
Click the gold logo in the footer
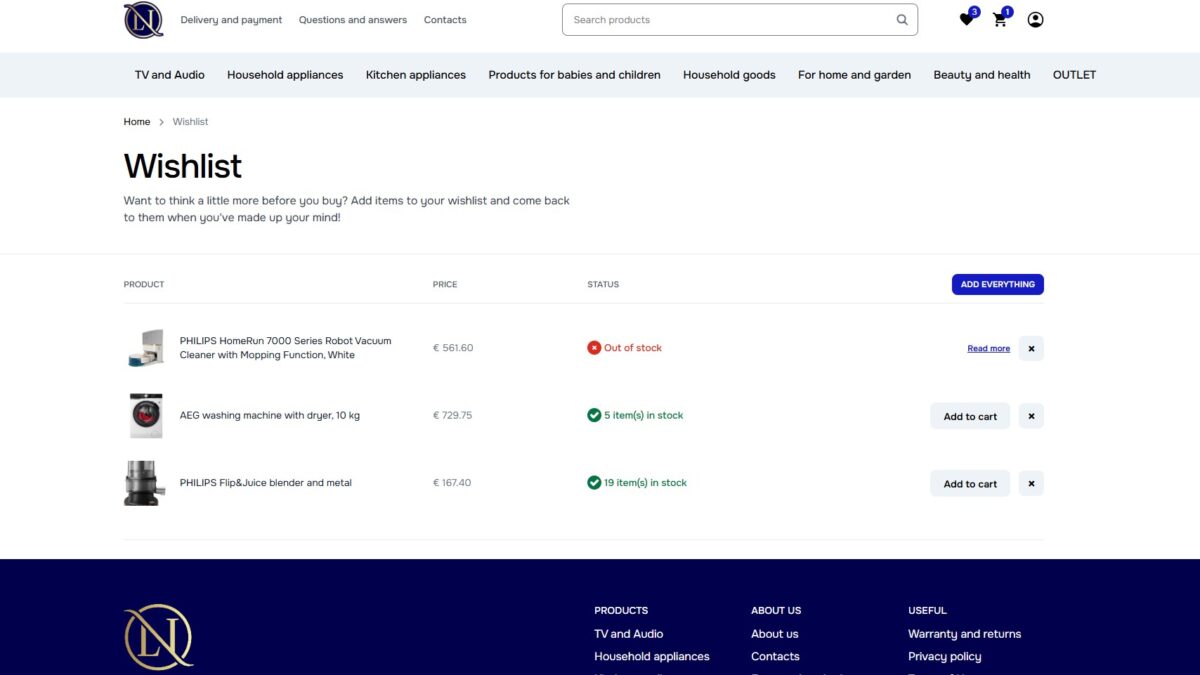[x=159, y=637]
